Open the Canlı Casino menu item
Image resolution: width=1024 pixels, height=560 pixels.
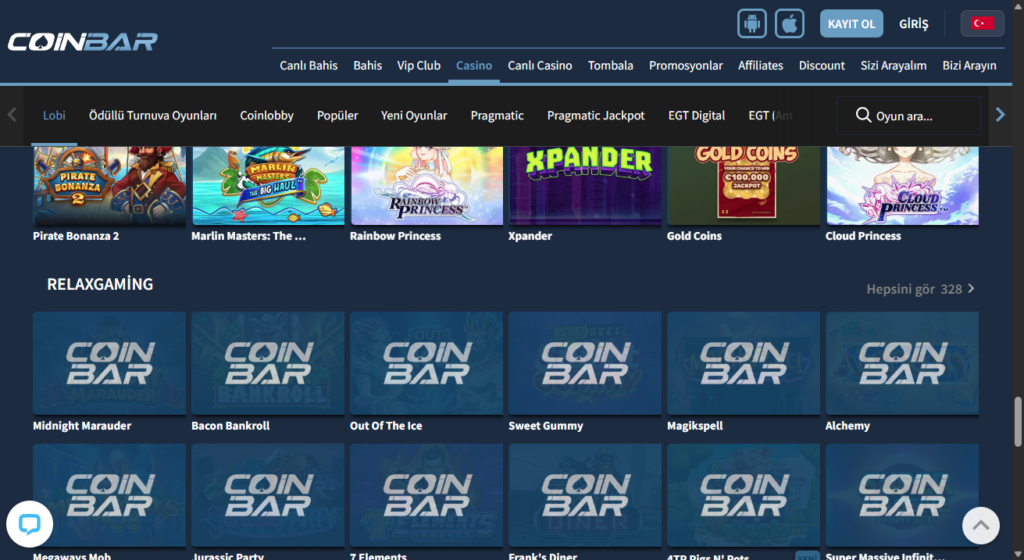(539, 65)
